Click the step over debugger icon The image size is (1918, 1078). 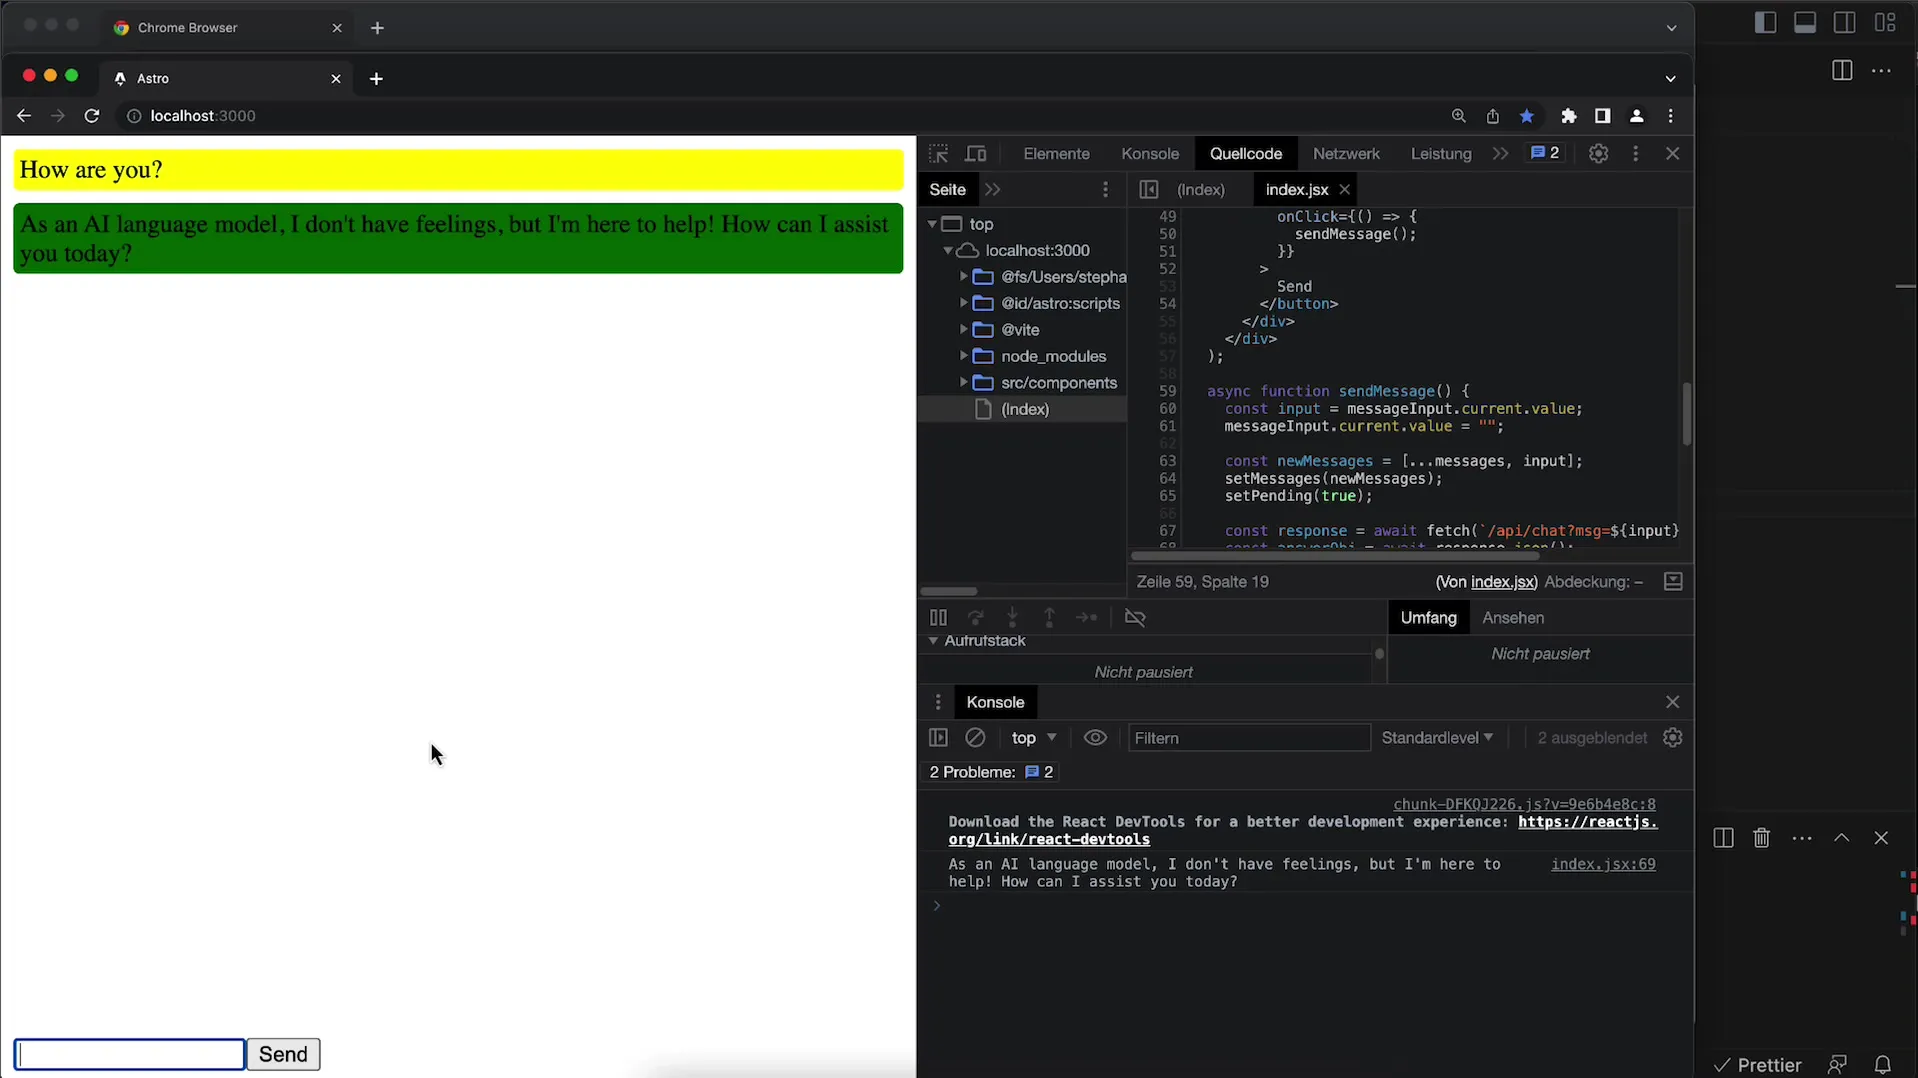(x=976, y=618)
